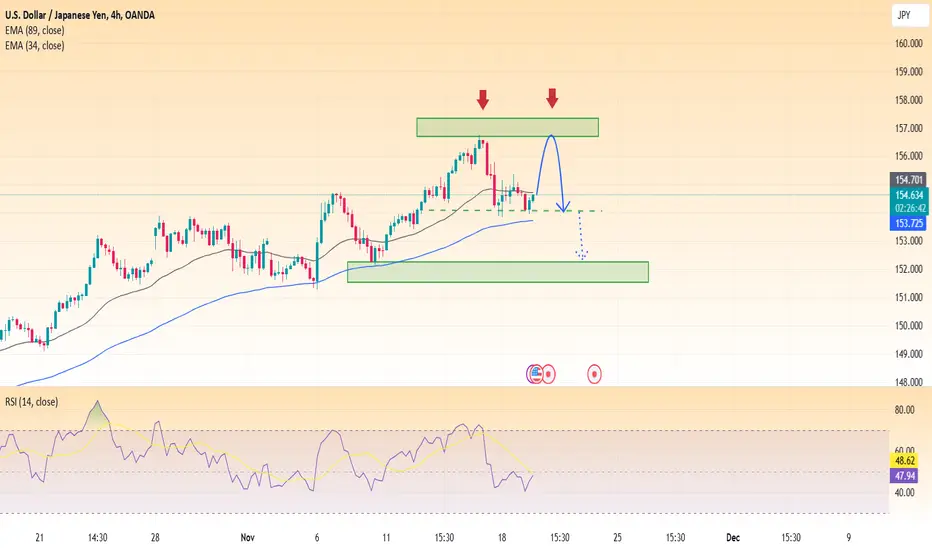932x550 pixels.
Task: Click the 160.000 price axis label
Action: [909, 43]
